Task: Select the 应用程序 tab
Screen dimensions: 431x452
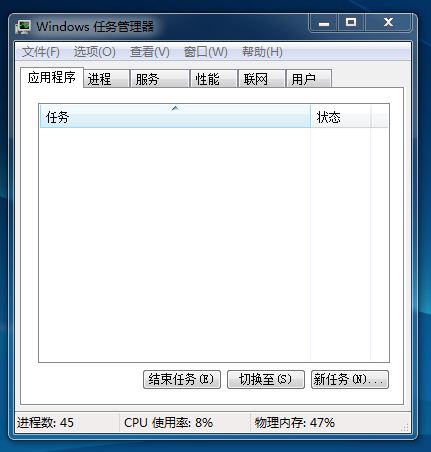Action: [52, 78]
